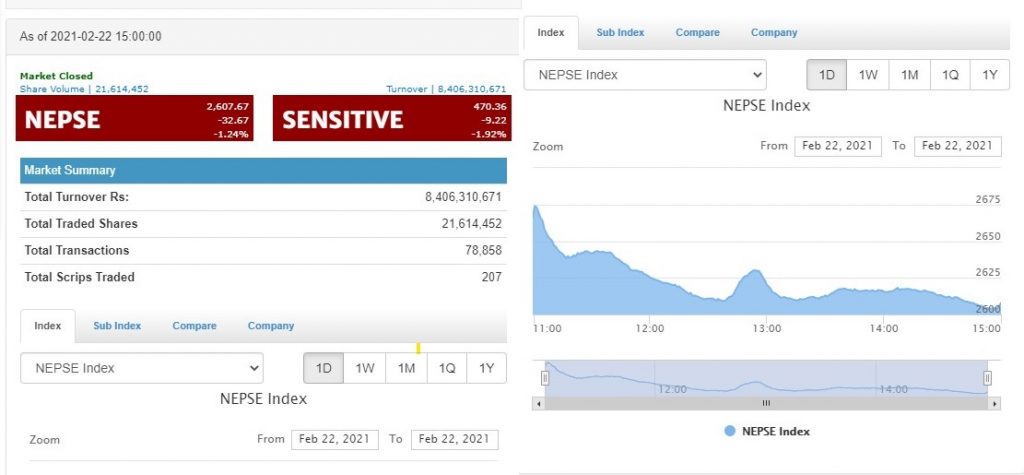Viewport: 1024px width, 475px height.
Task: Open the Index tab in right panel
Action: pos(551,33)
